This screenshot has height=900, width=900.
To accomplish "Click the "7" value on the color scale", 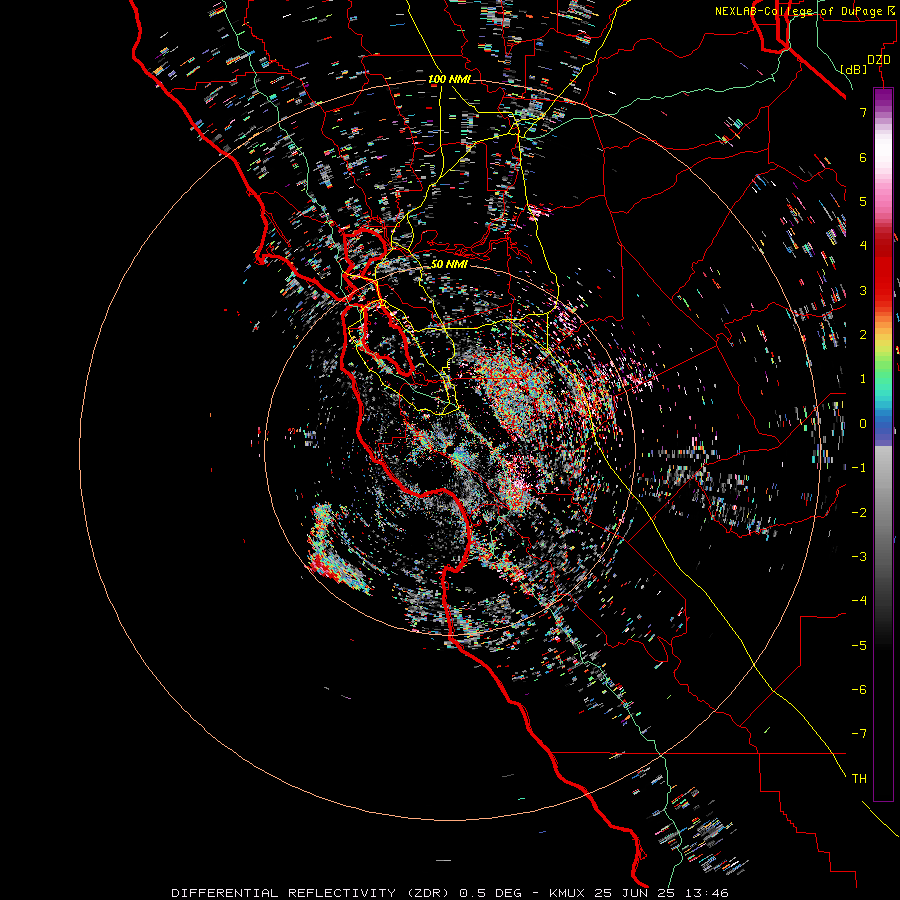I will [863, 112].
